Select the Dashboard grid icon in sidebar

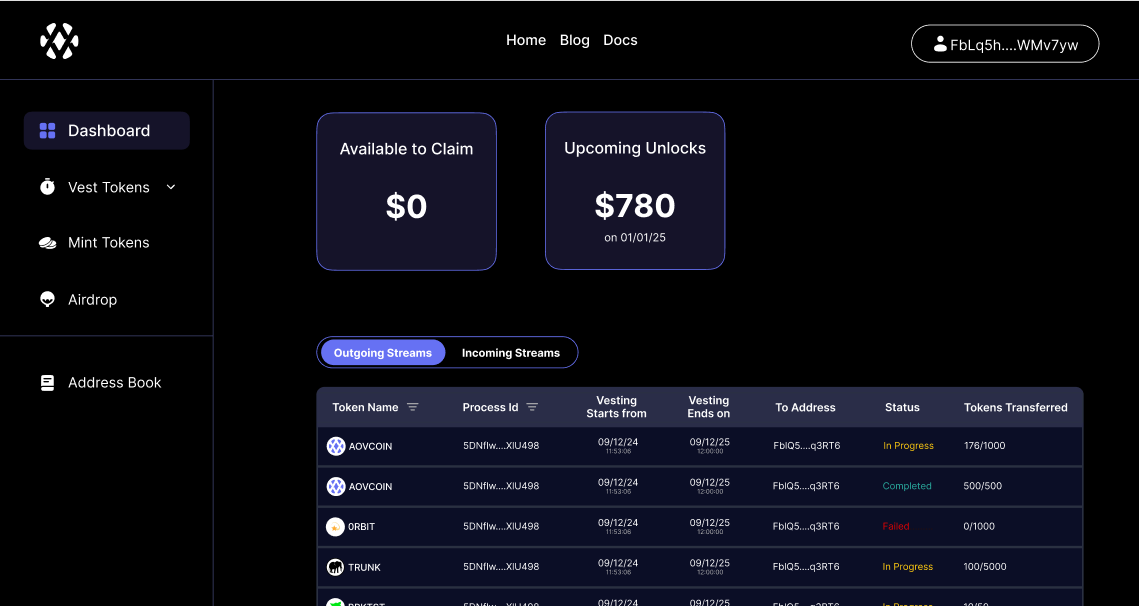tap(46, 130)
